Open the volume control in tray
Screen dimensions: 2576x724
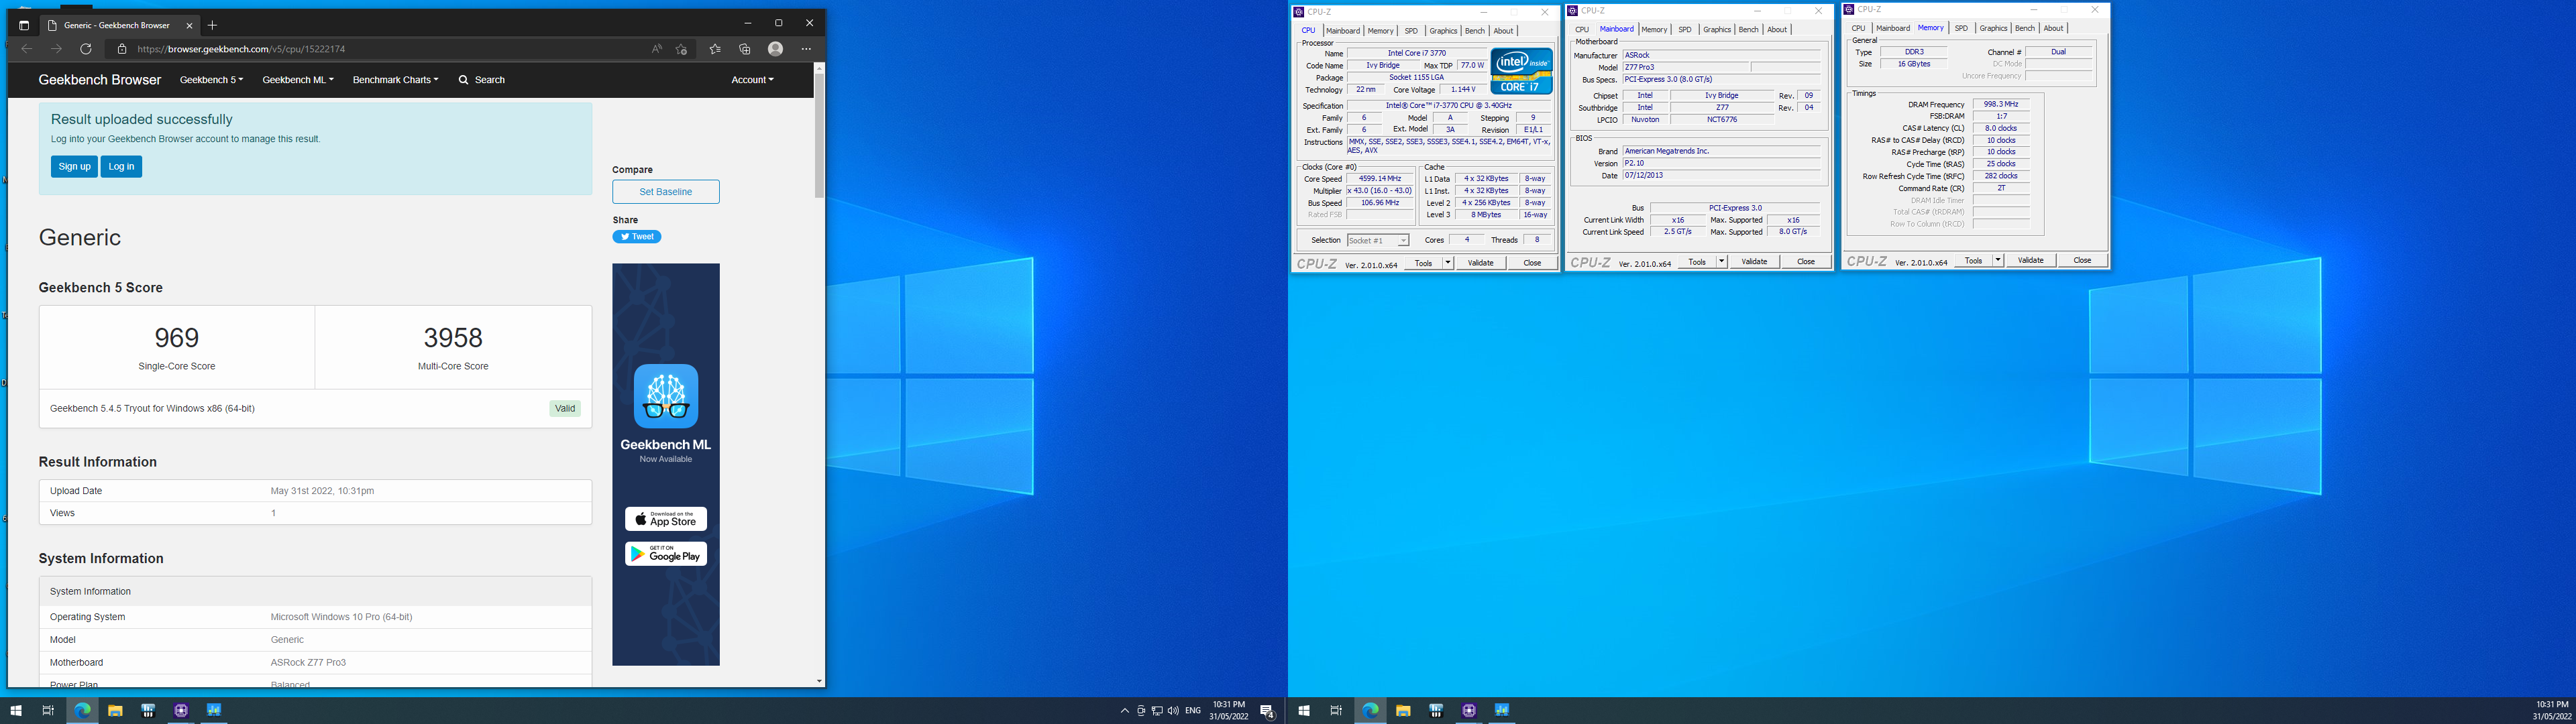coord(1173,711)
